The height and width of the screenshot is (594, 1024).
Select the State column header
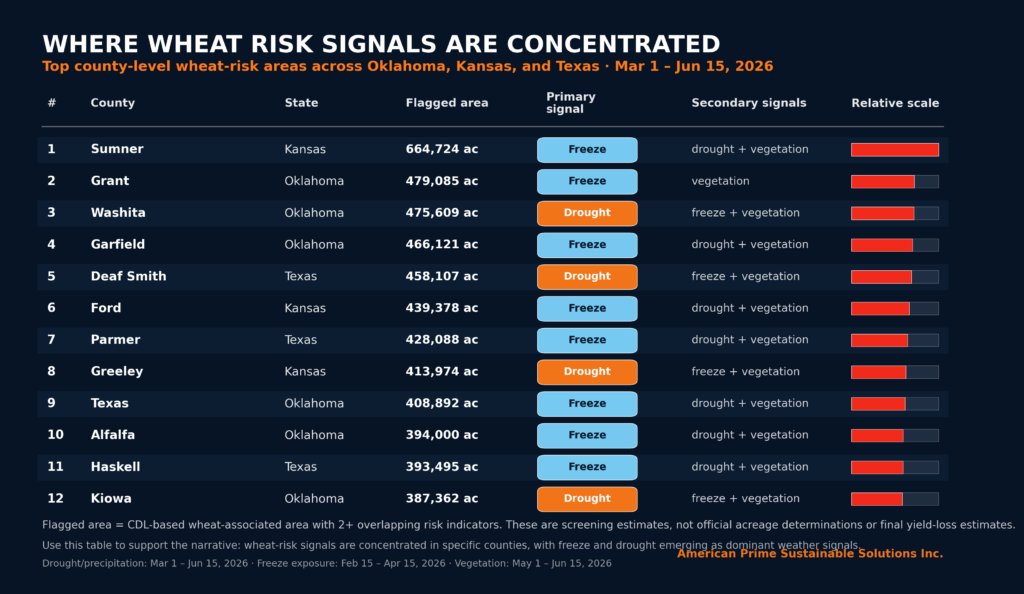(x=301, y=102)
